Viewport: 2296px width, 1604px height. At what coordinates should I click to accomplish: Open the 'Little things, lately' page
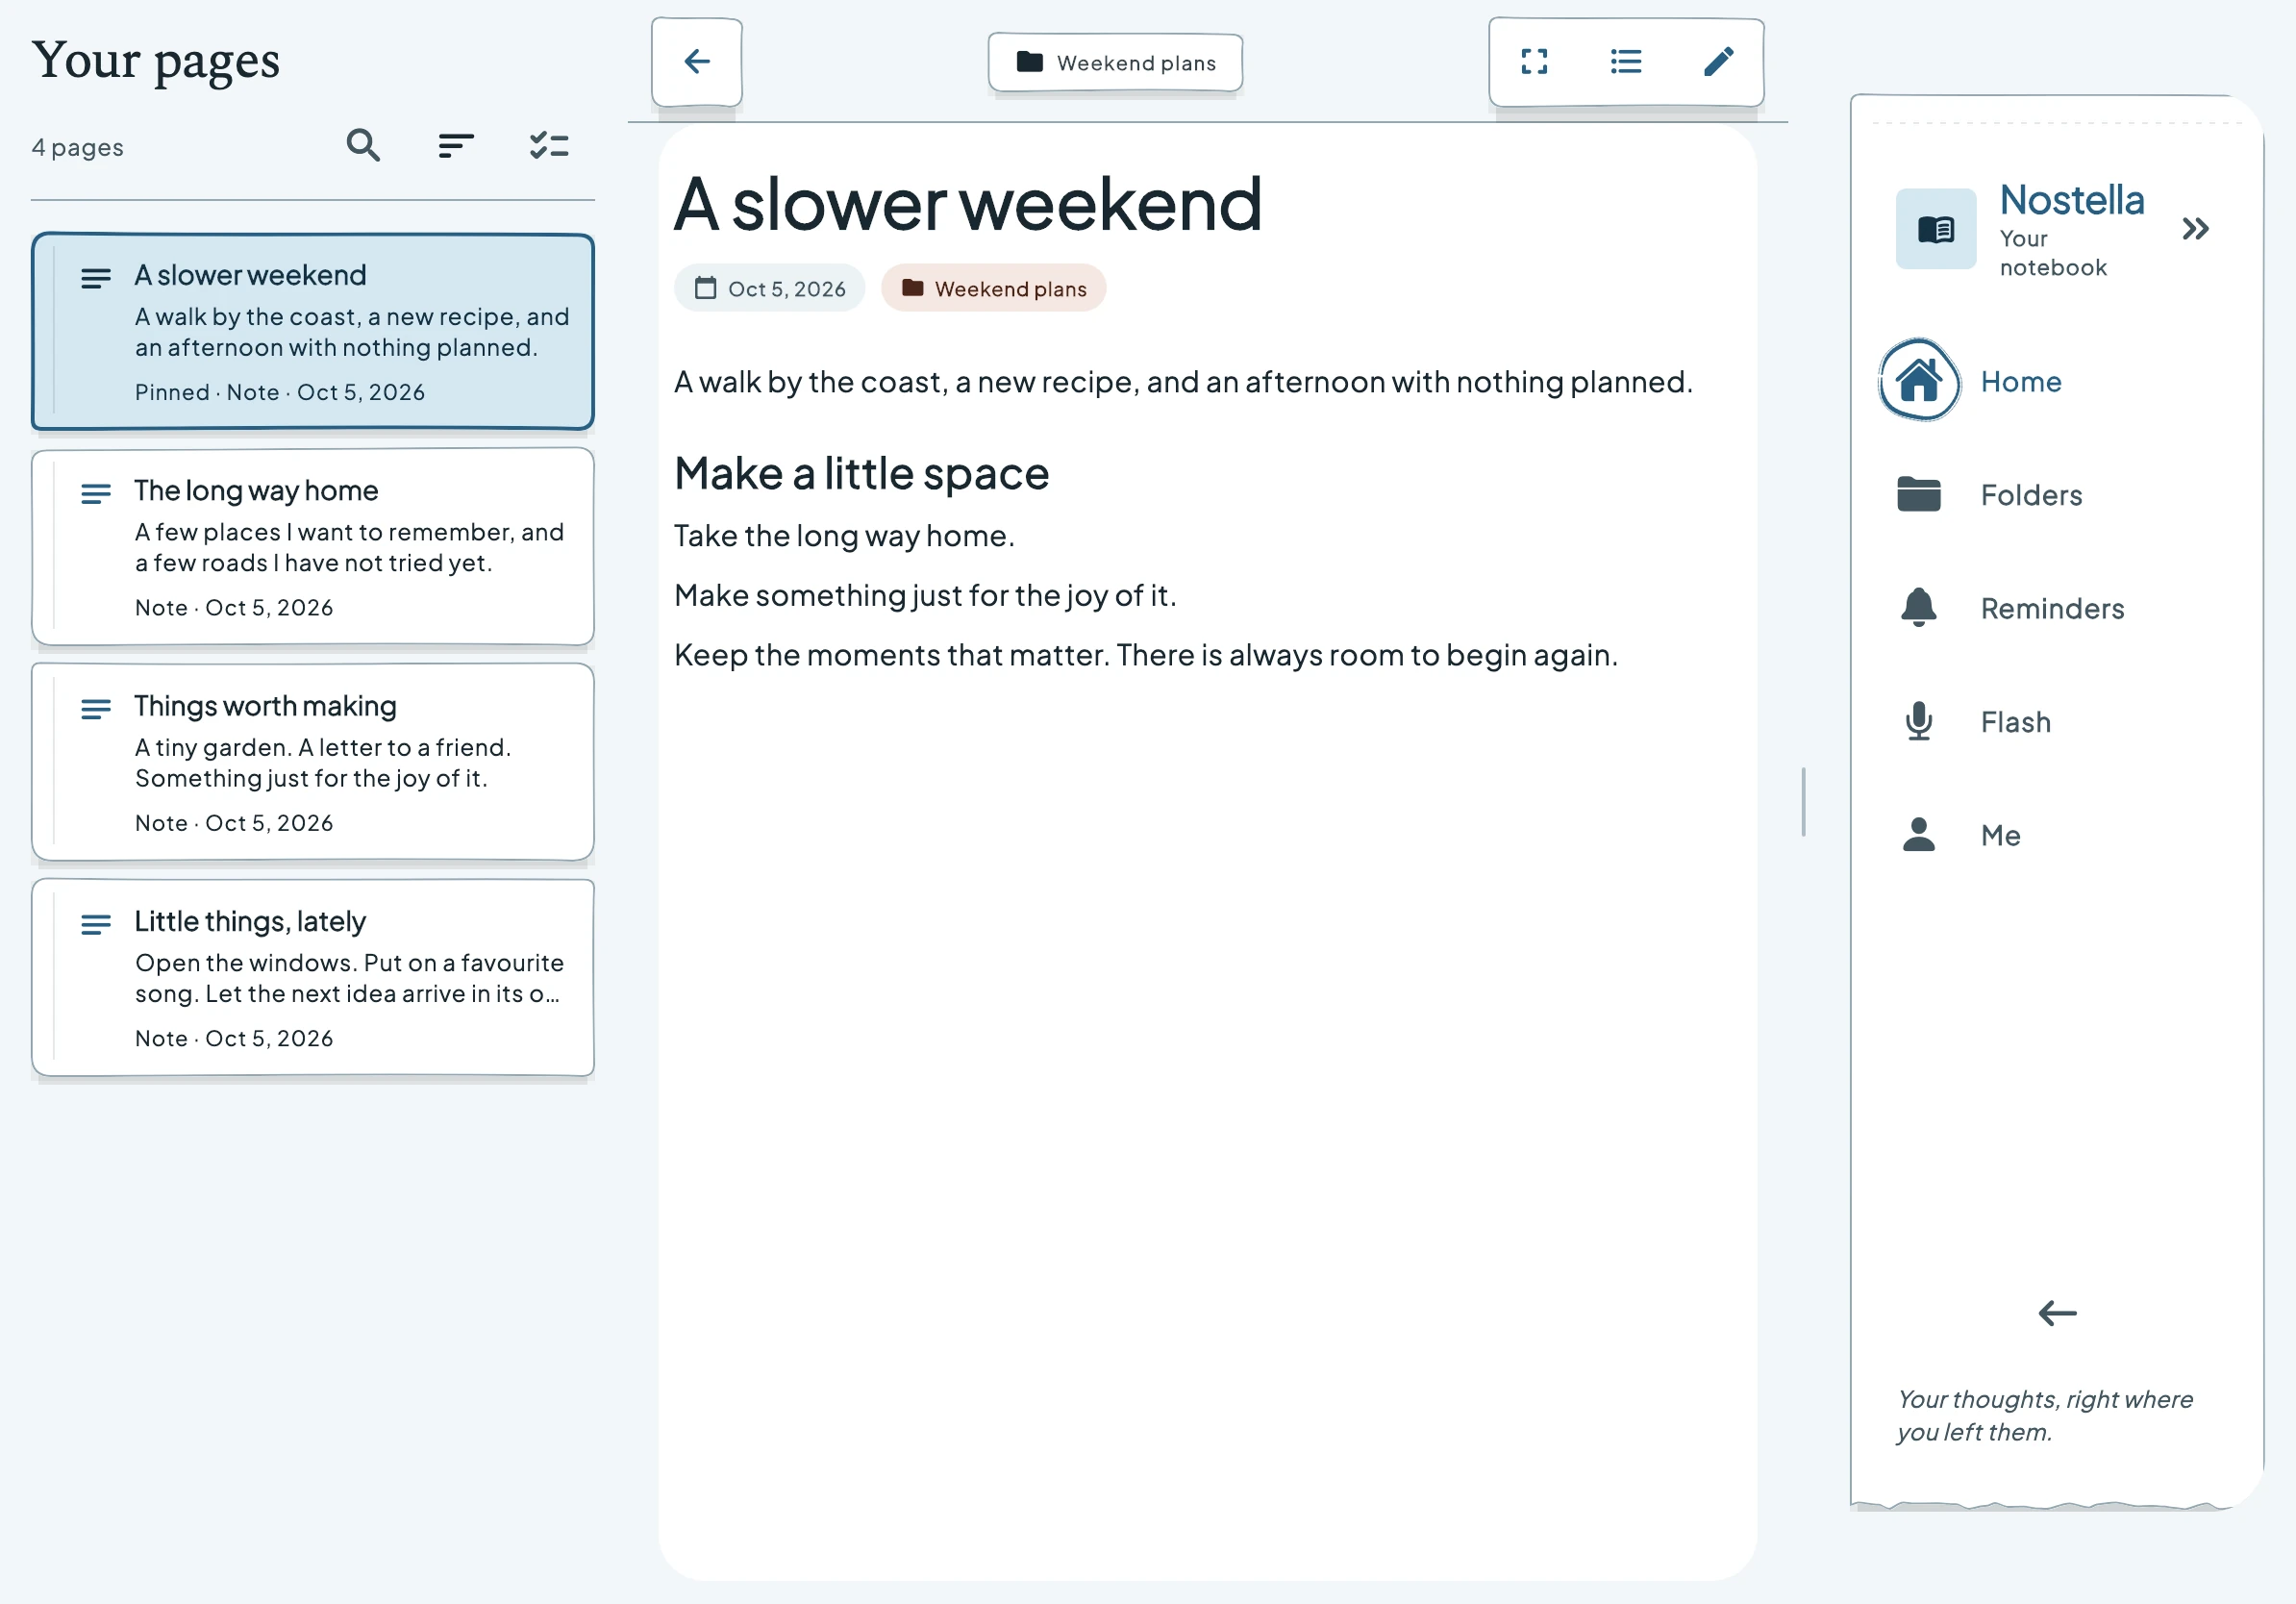[313, 978]
